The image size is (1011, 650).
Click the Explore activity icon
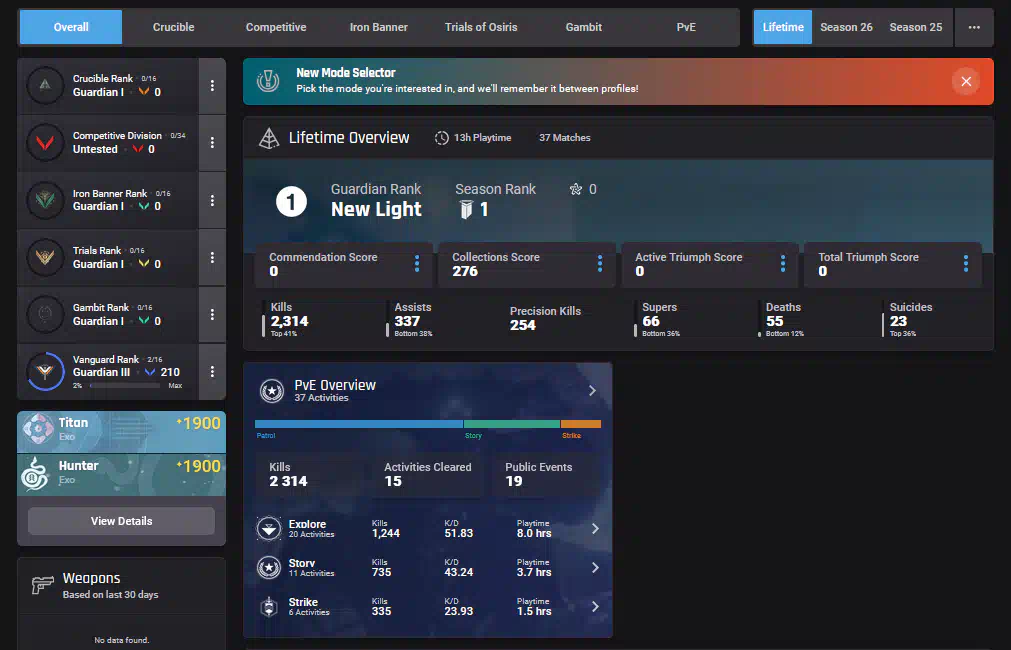[x=269, y=529]
